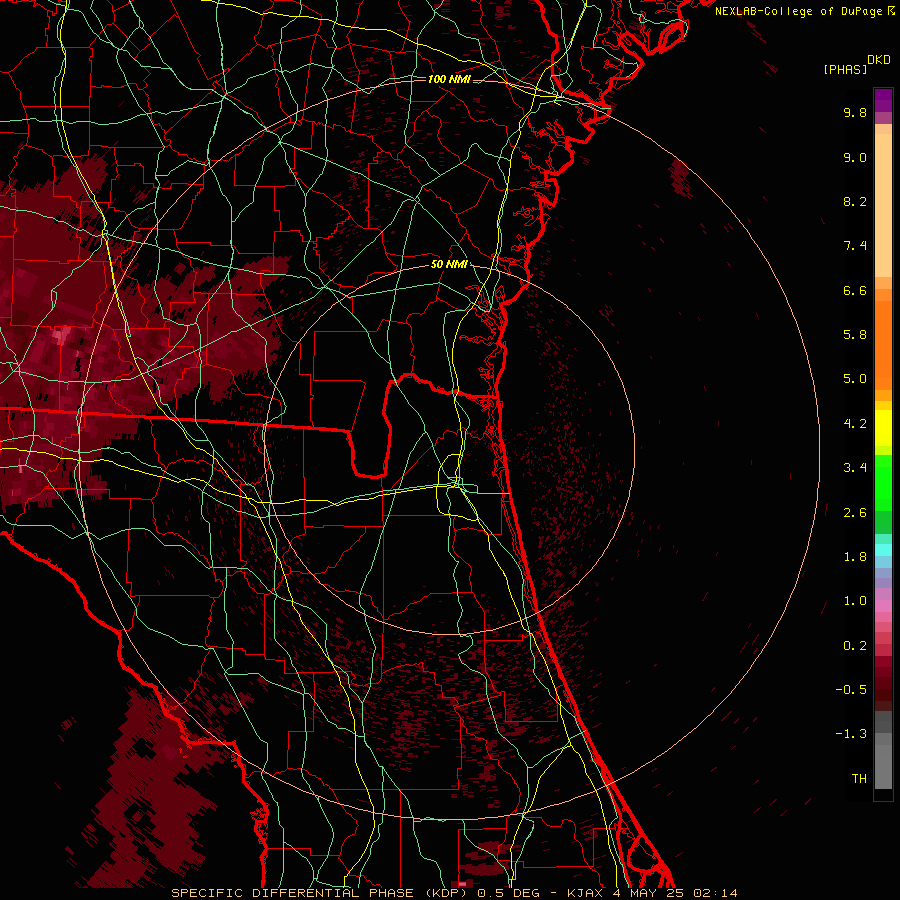Click the TH threshold label
The image size is (900, 900).
(859, 779)
